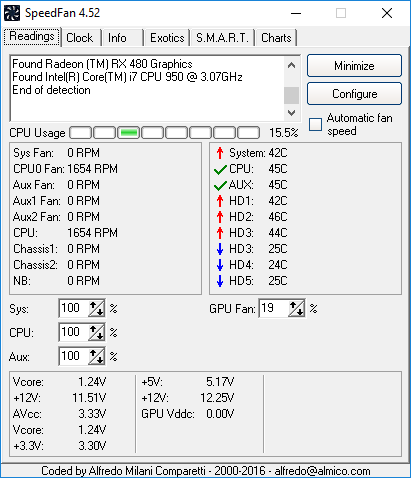Click the SpeedFan fan icon in title bar

(x=12, y=13)
